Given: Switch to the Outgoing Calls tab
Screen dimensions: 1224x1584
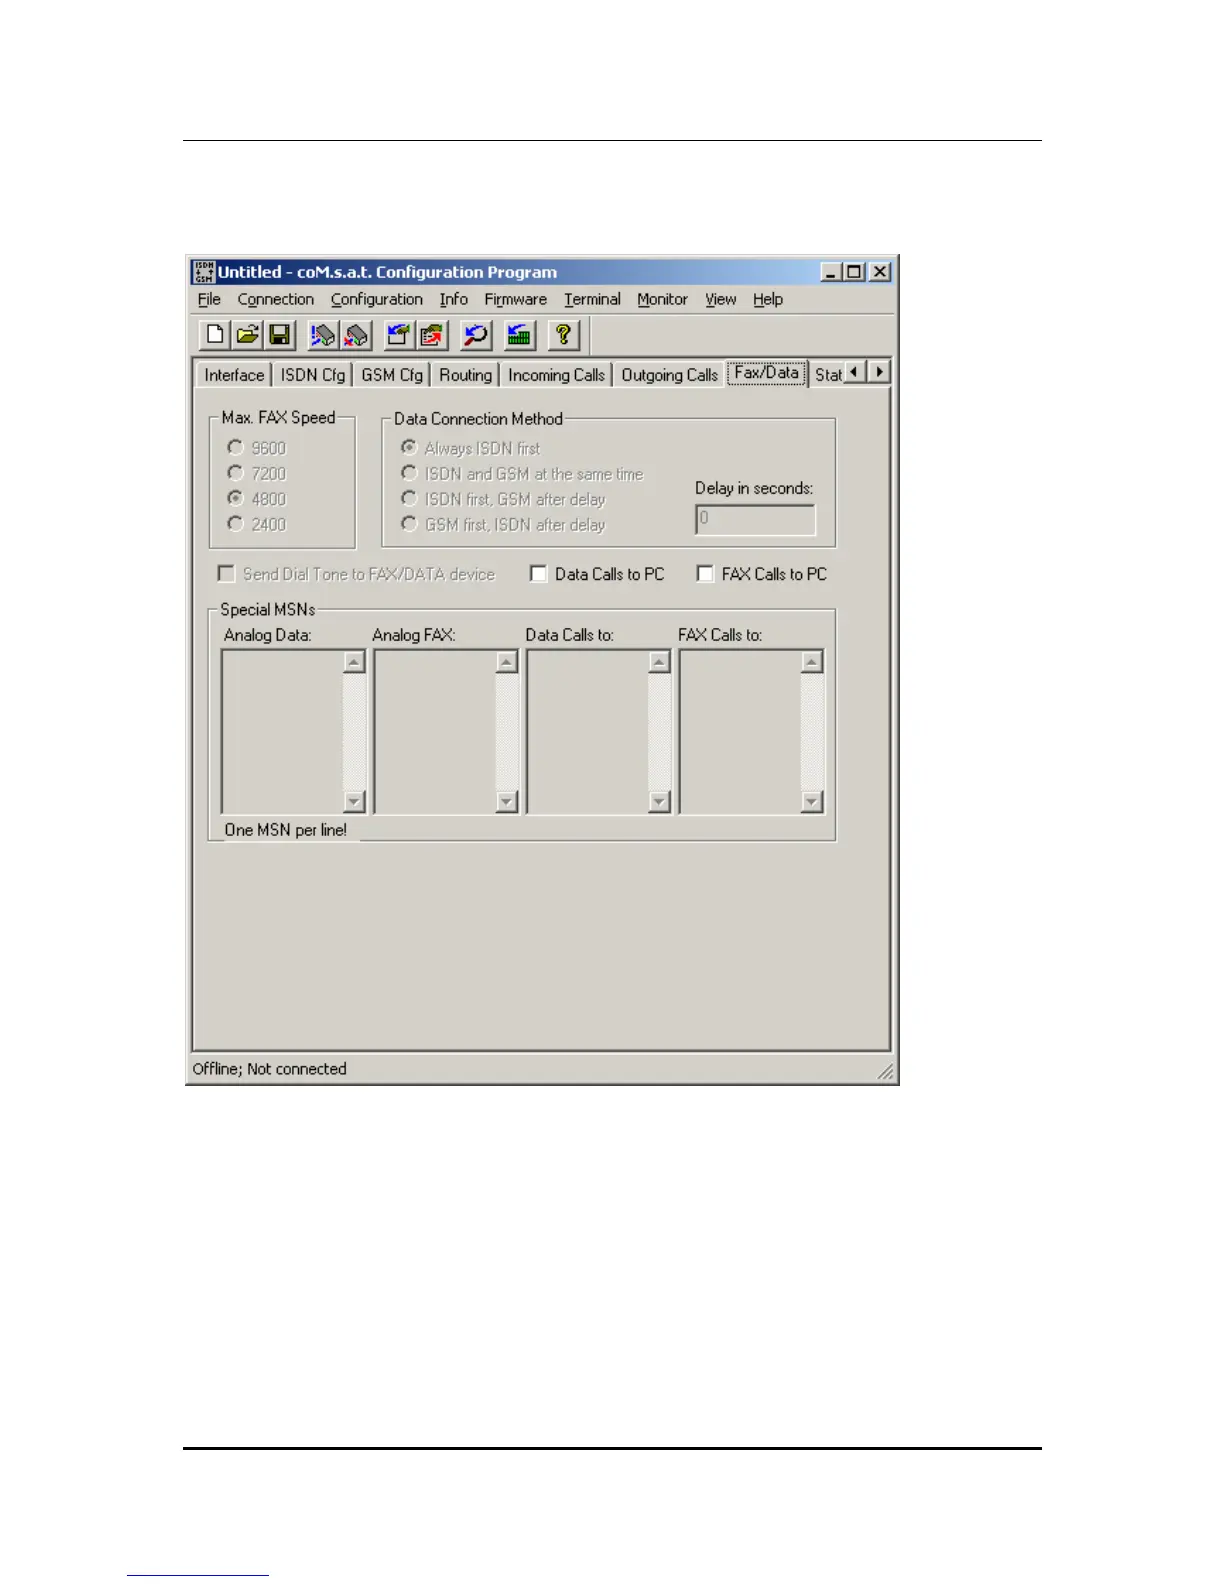Looking at the screenshot, I should (669, 375).
